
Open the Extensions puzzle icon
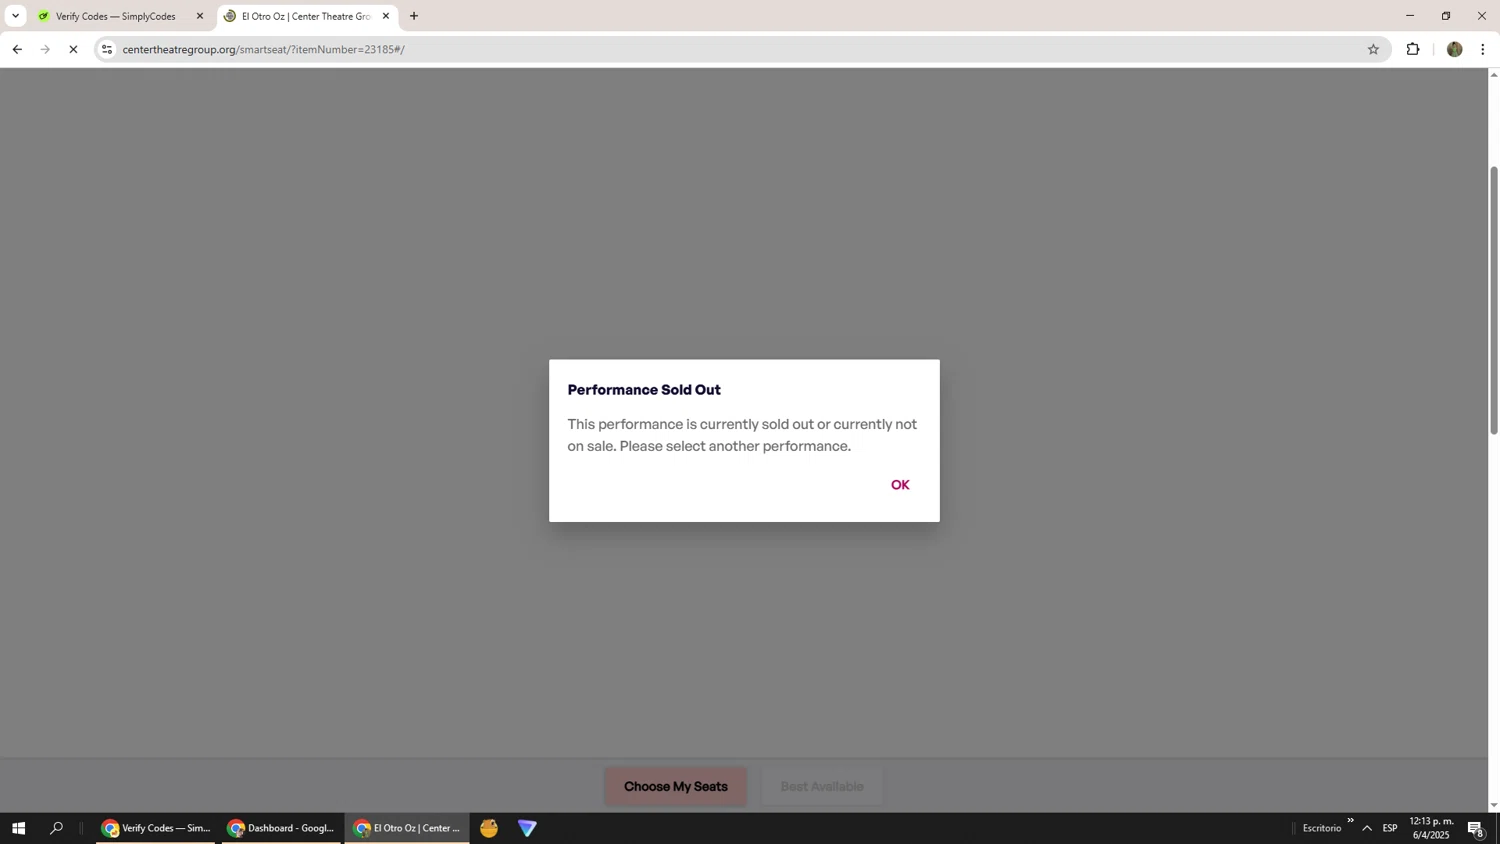pos(1413,49)
